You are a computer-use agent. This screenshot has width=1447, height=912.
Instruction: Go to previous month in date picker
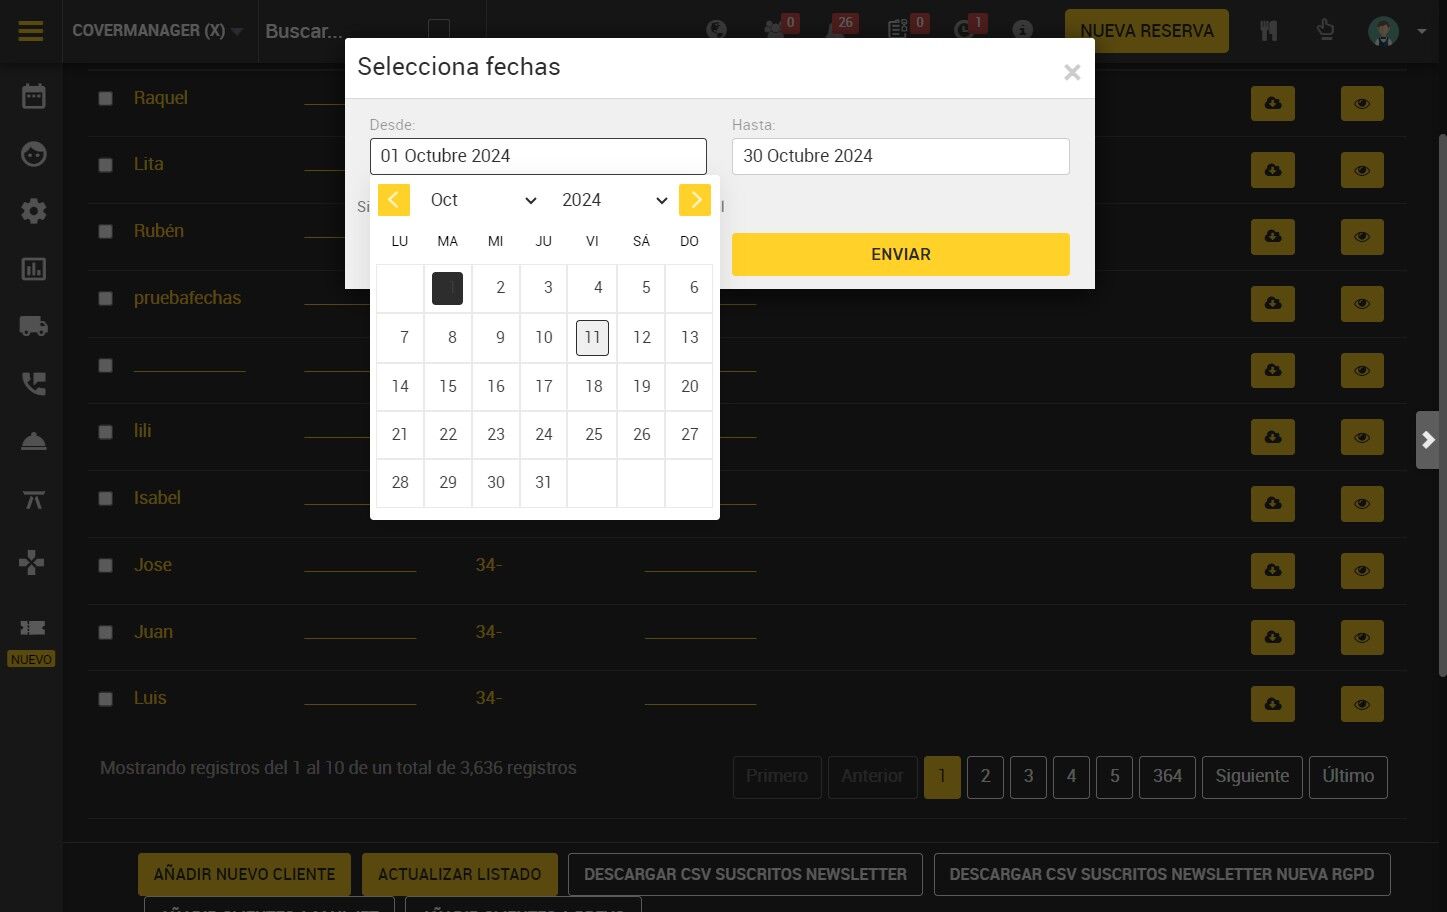point(394,200)
